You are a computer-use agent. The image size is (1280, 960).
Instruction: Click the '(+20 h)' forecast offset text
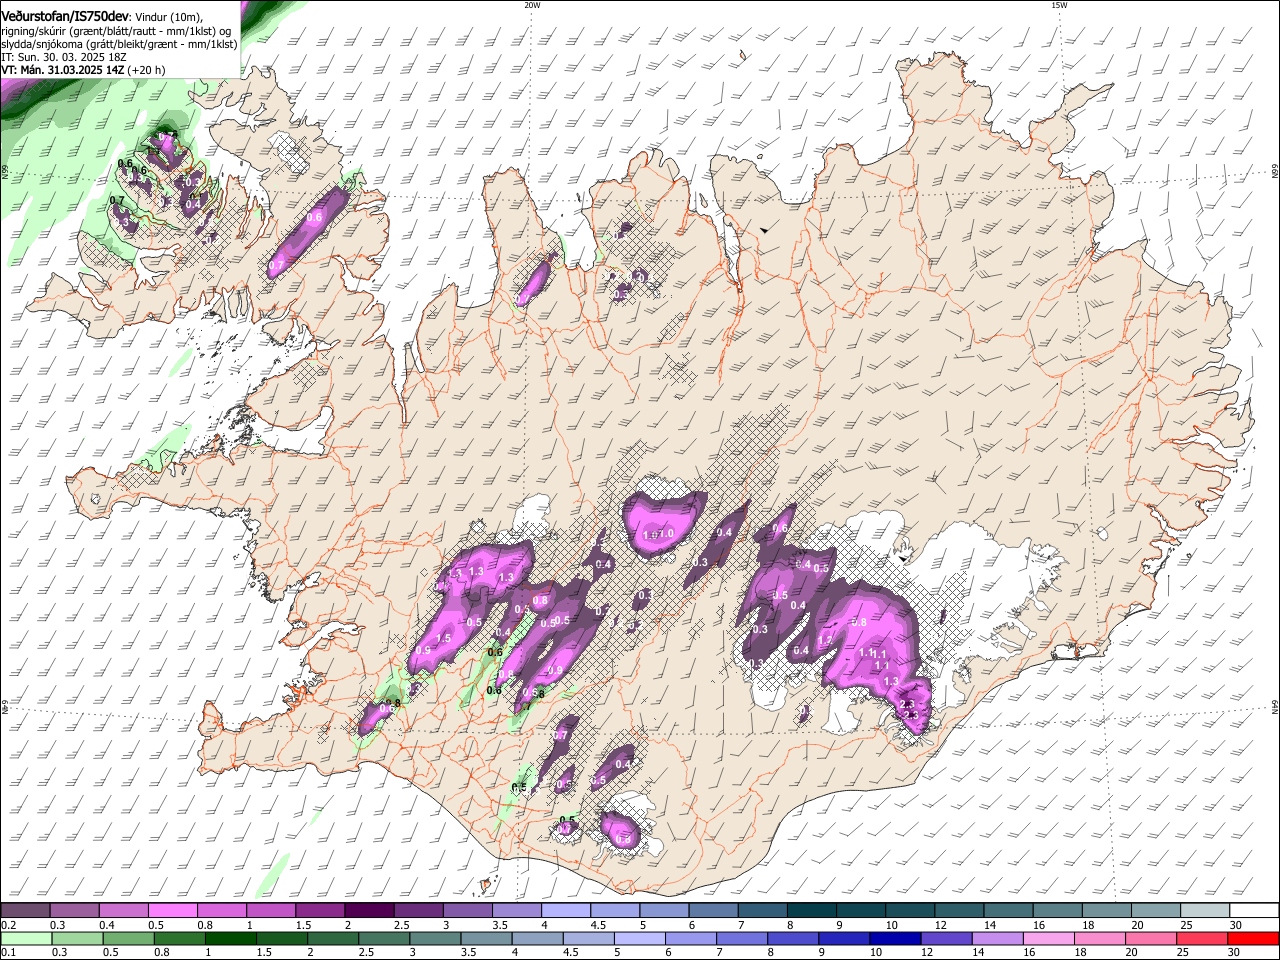pyautogui.click(x=147, y=70)
